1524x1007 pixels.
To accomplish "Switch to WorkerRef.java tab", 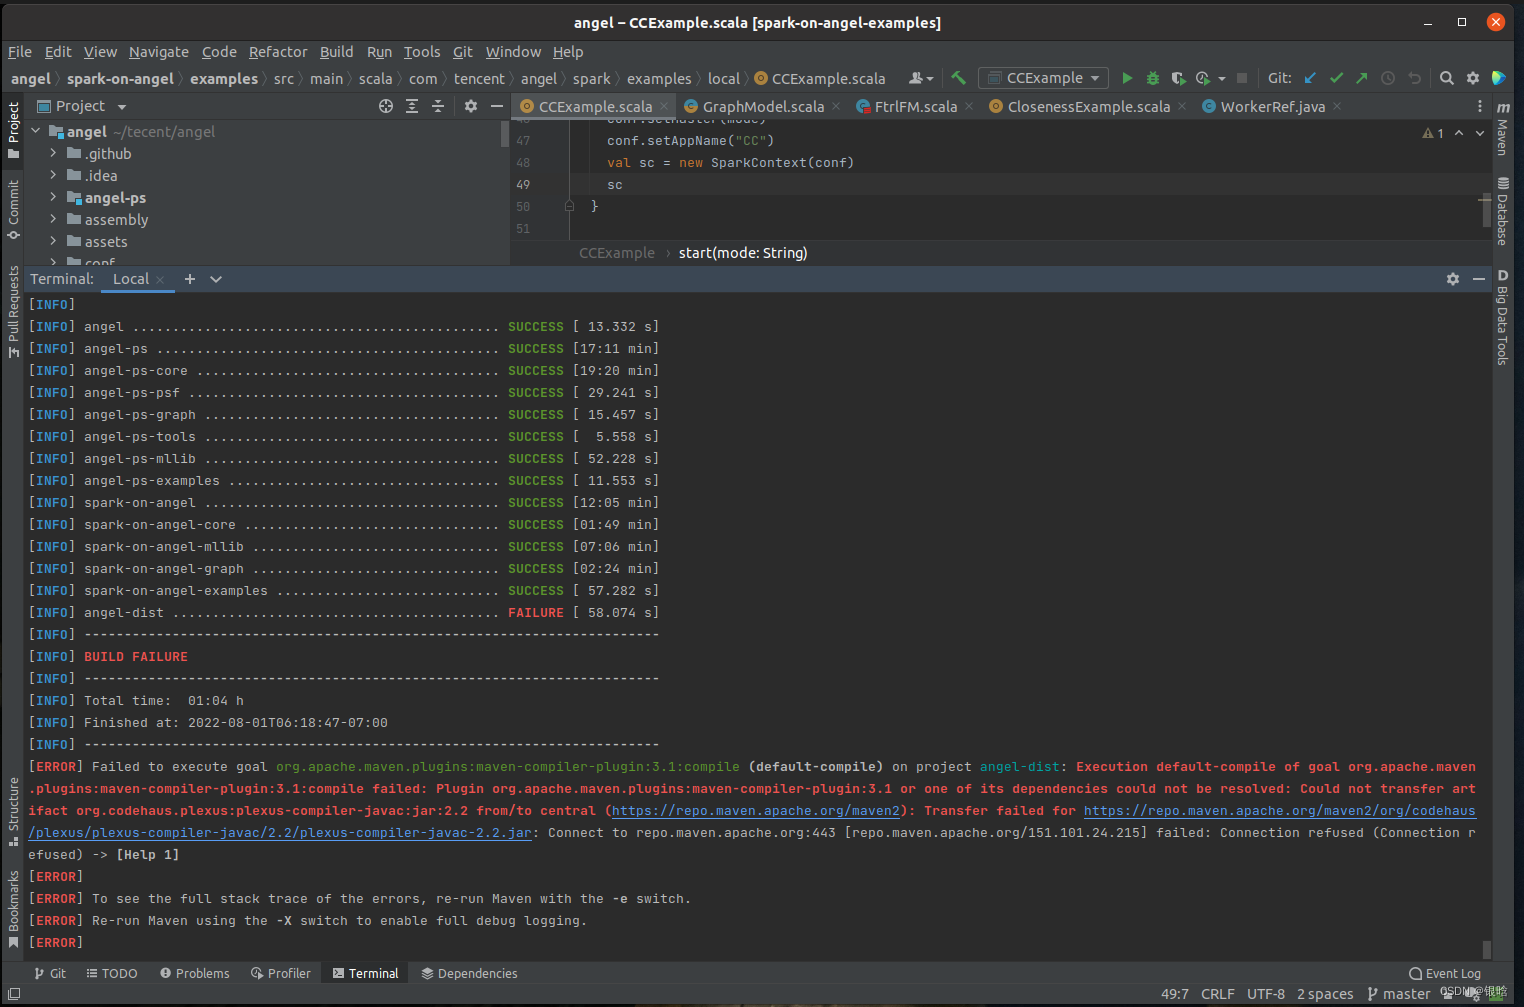I will click(1272, 106).
